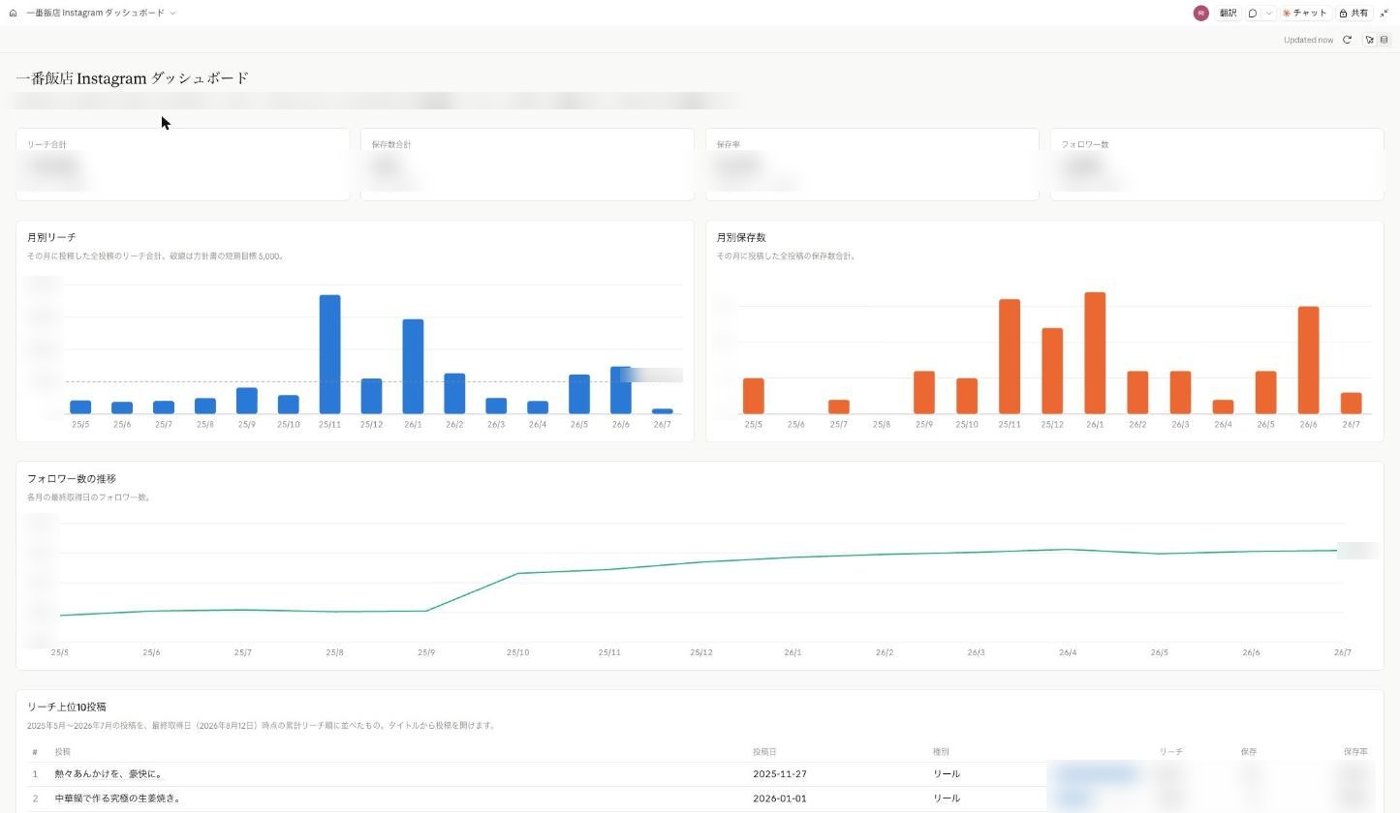The image size is (1400, 813).
Task: Expand the chevron beside the comment icon
Action: coord(1269,13)
